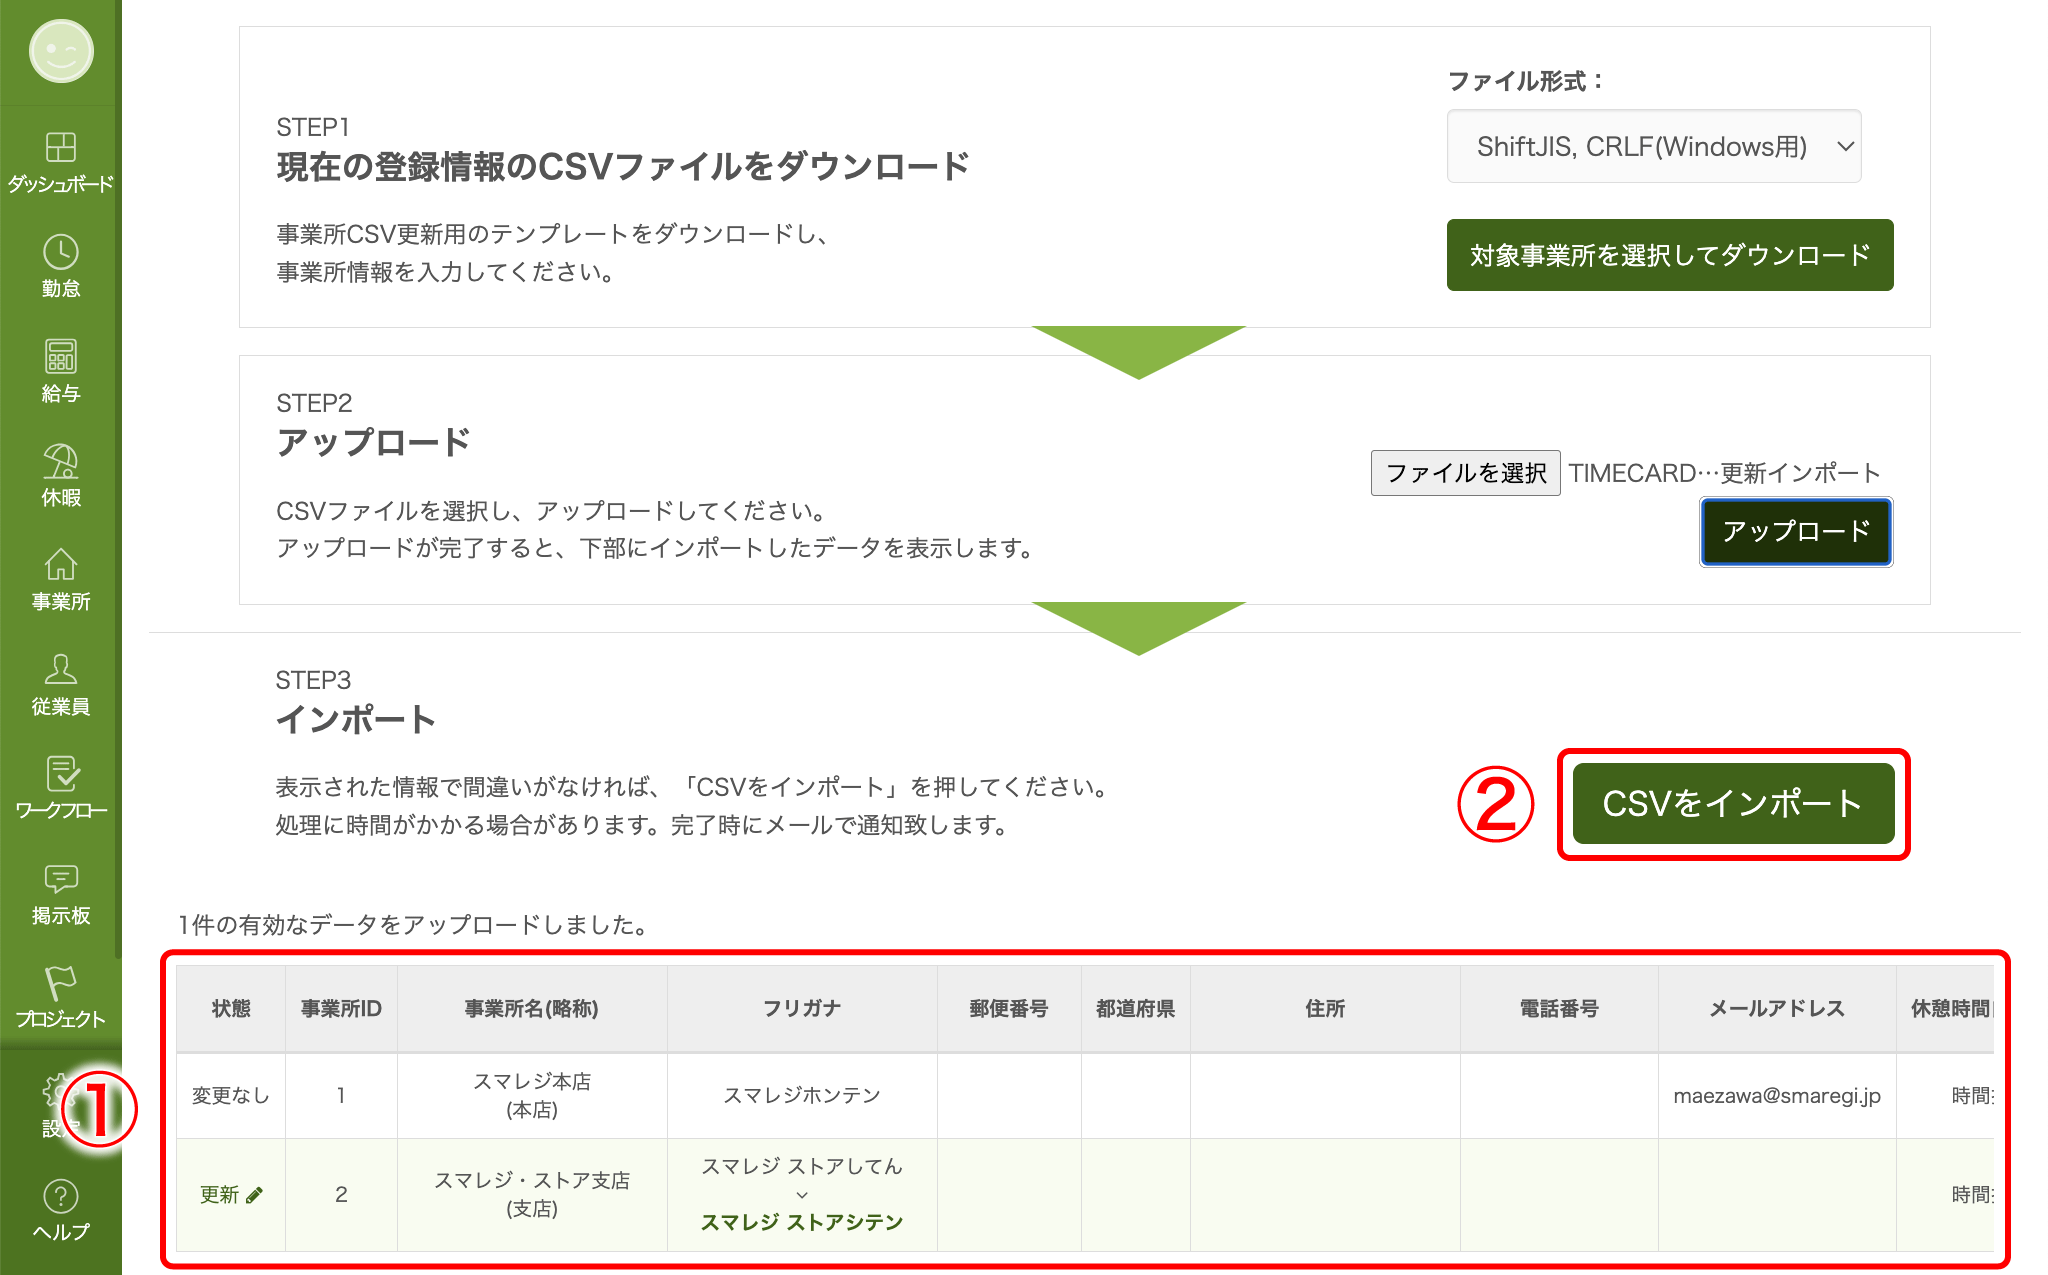Image resolution: width=2048 pixels, height=1275 pixels.
Task: Click the スマレジ・ストア支店 (支店) cell
Action: click(x=532, y=1195)
